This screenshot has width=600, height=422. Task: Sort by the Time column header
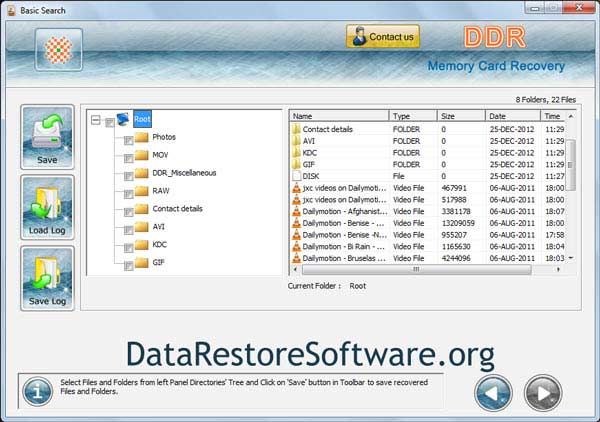553,116
